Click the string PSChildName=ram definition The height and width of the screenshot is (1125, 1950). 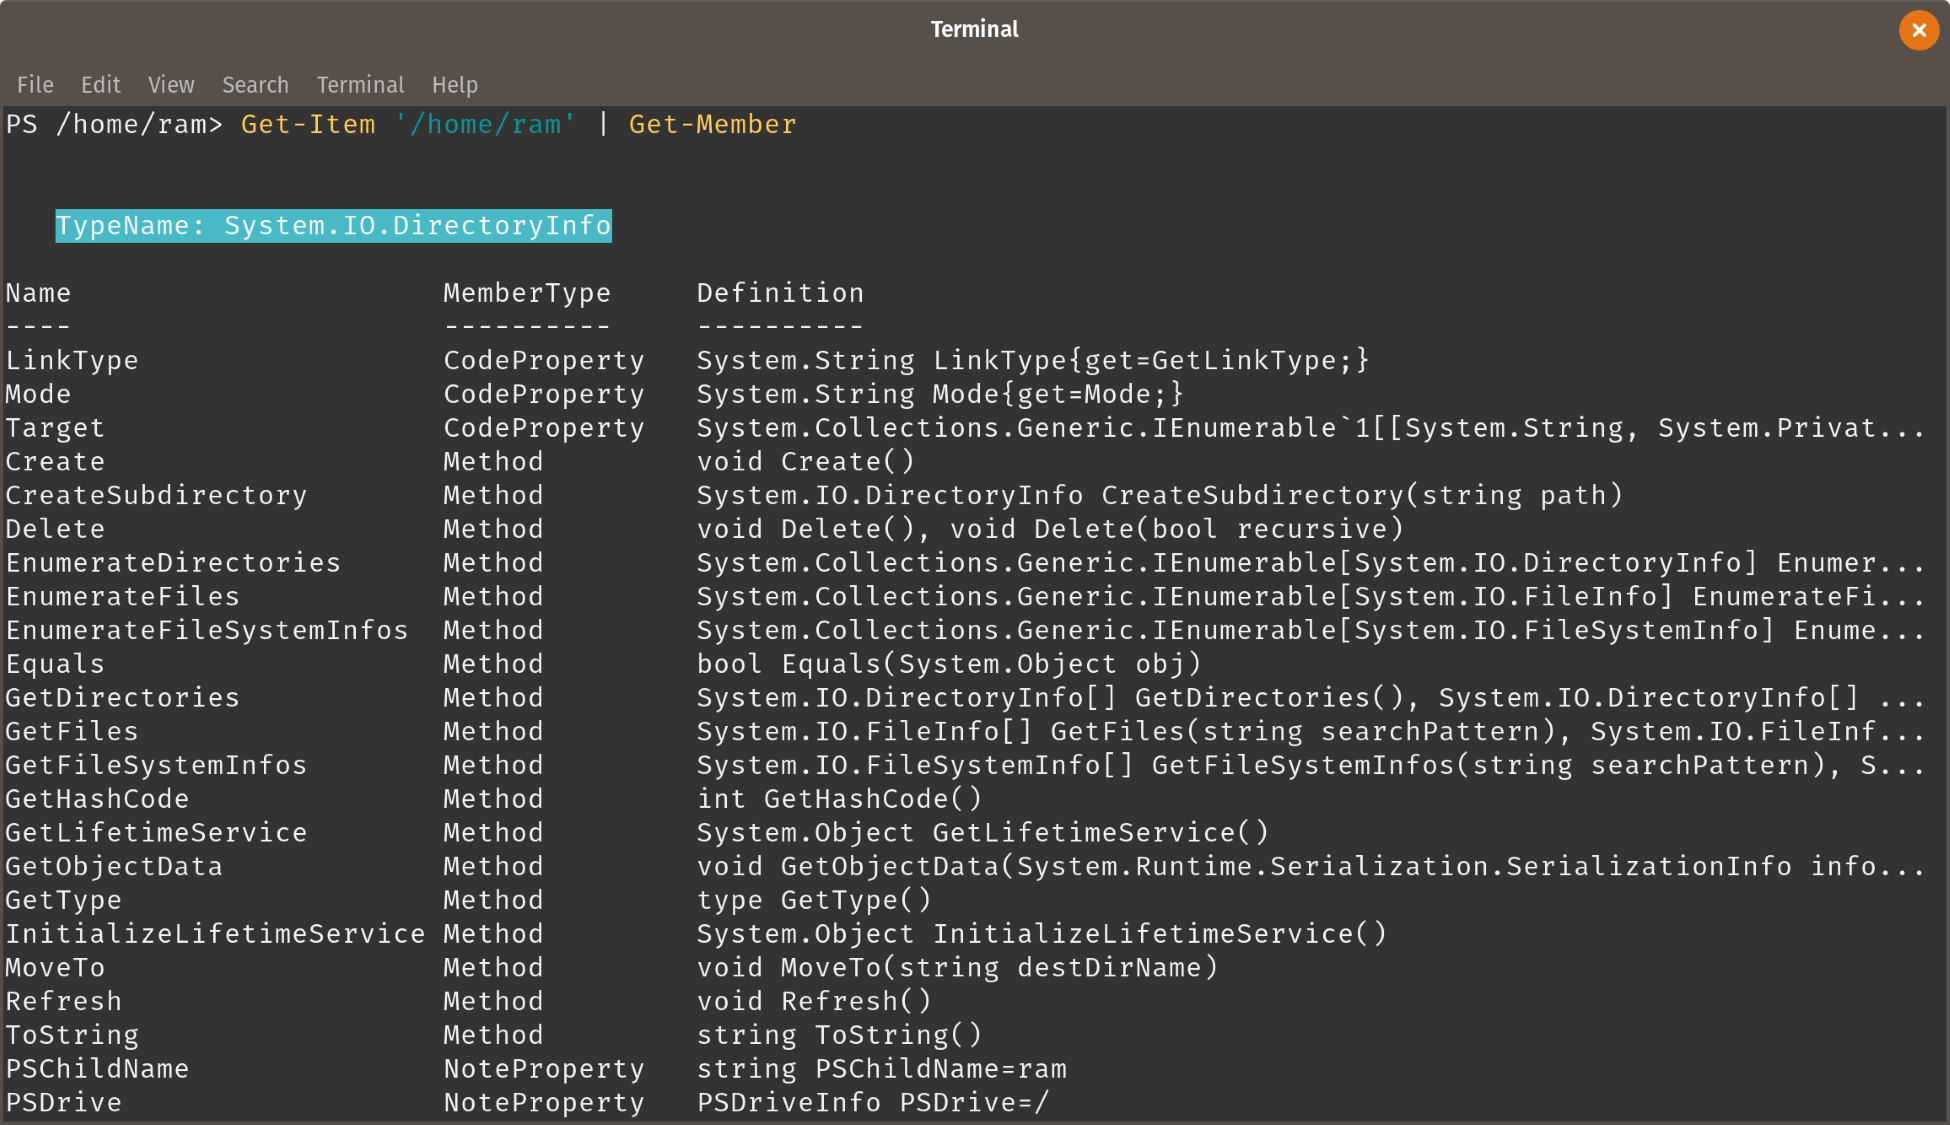pyautogui.click(x=882, y=1069)
